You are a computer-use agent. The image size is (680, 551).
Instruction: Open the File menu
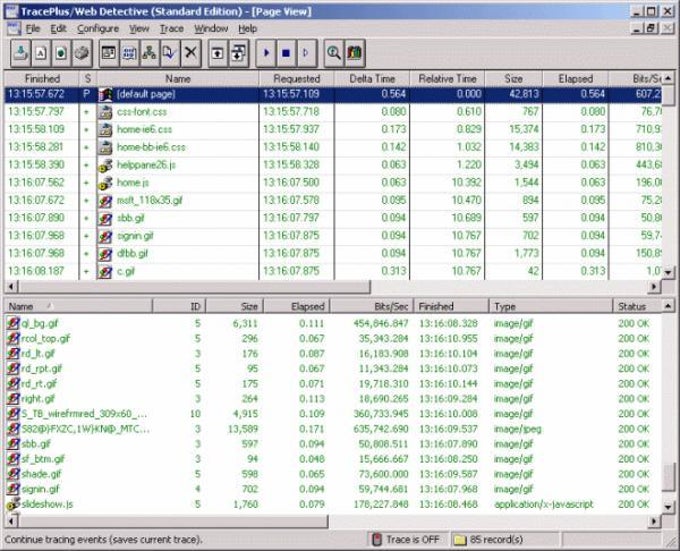(33, 29)
